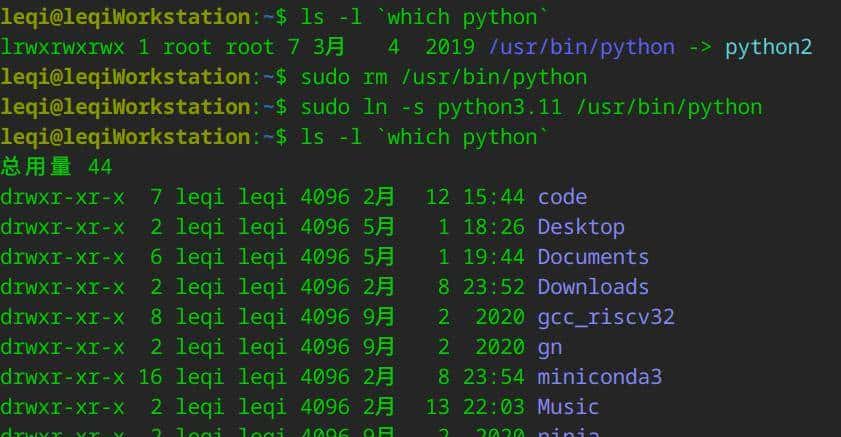Click the gcc_riscv32 directory name
The image size is (841, 437).
pyautogui.click(x=605, y=317)
